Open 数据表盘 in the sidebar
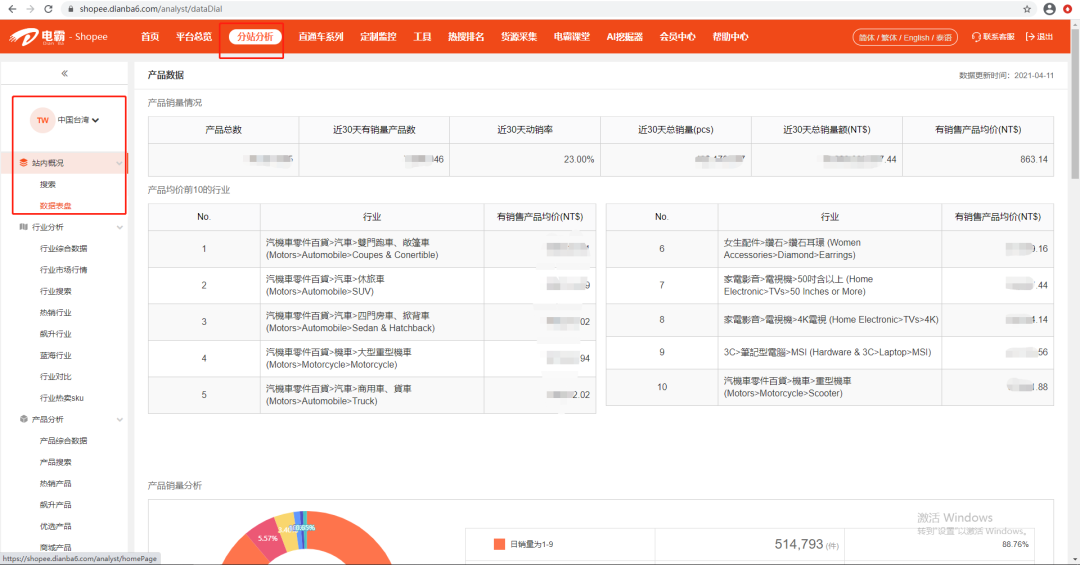The image size is (1080, 565). pos(55,205)
